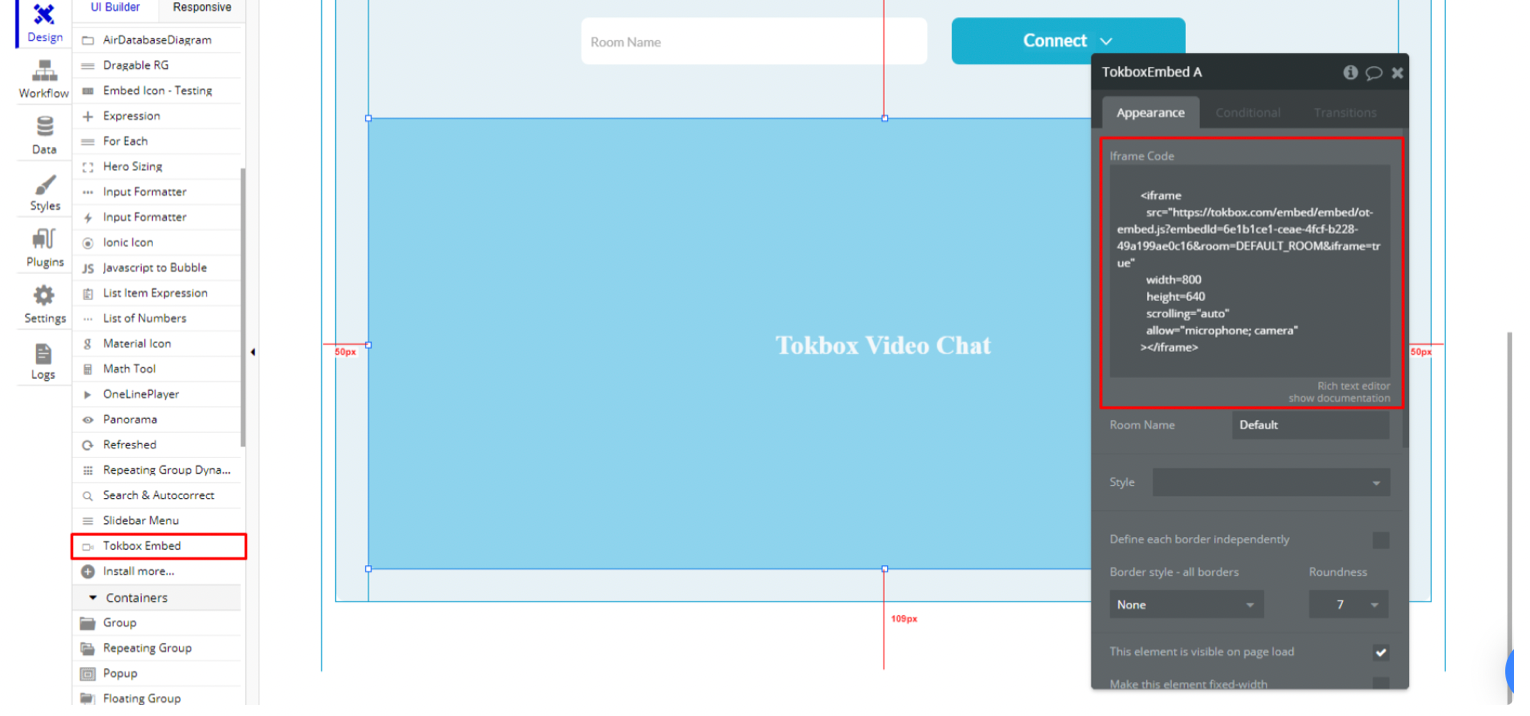Select the Repeating Group container

click(158, 648)
